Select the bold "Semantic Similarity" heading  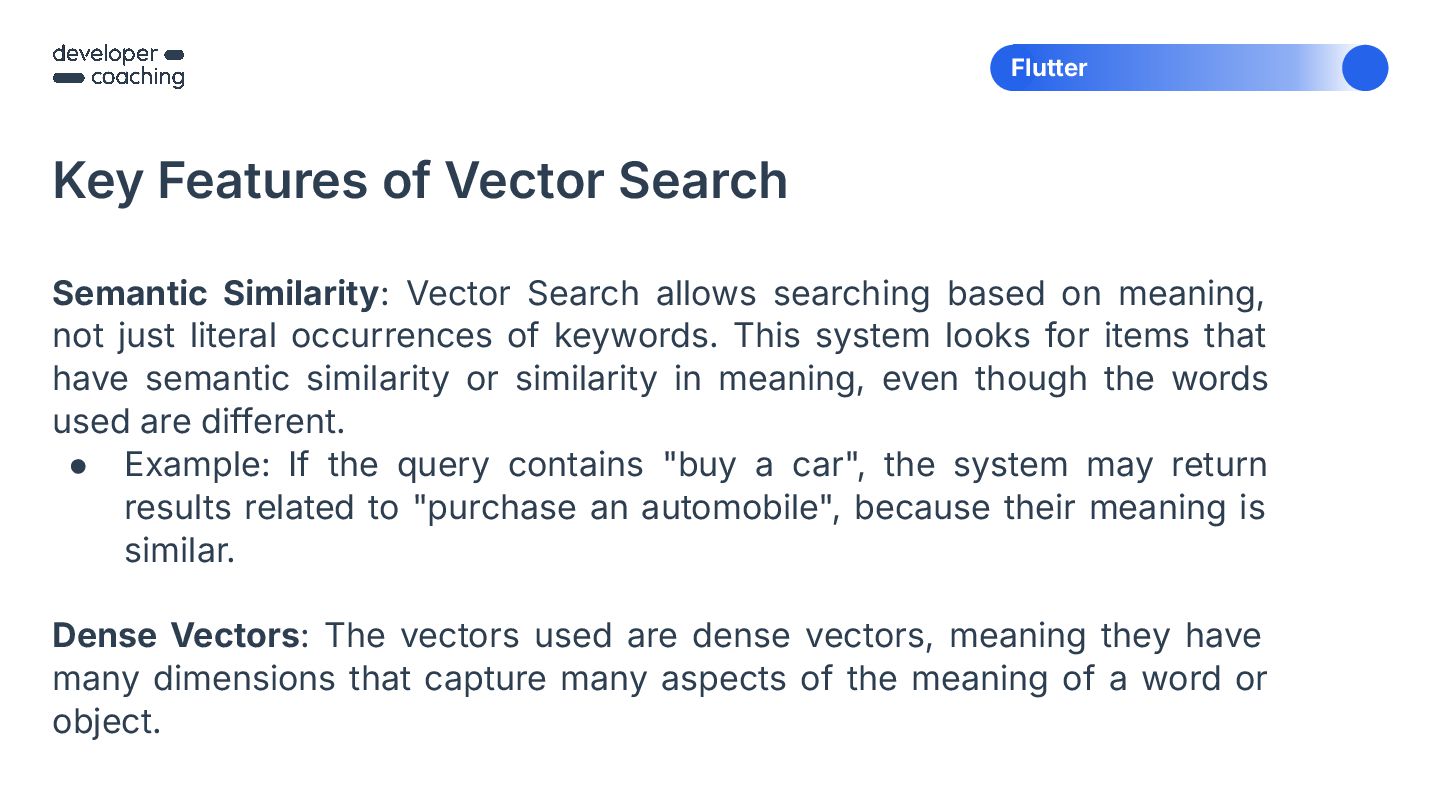click(x=215, y=294)
